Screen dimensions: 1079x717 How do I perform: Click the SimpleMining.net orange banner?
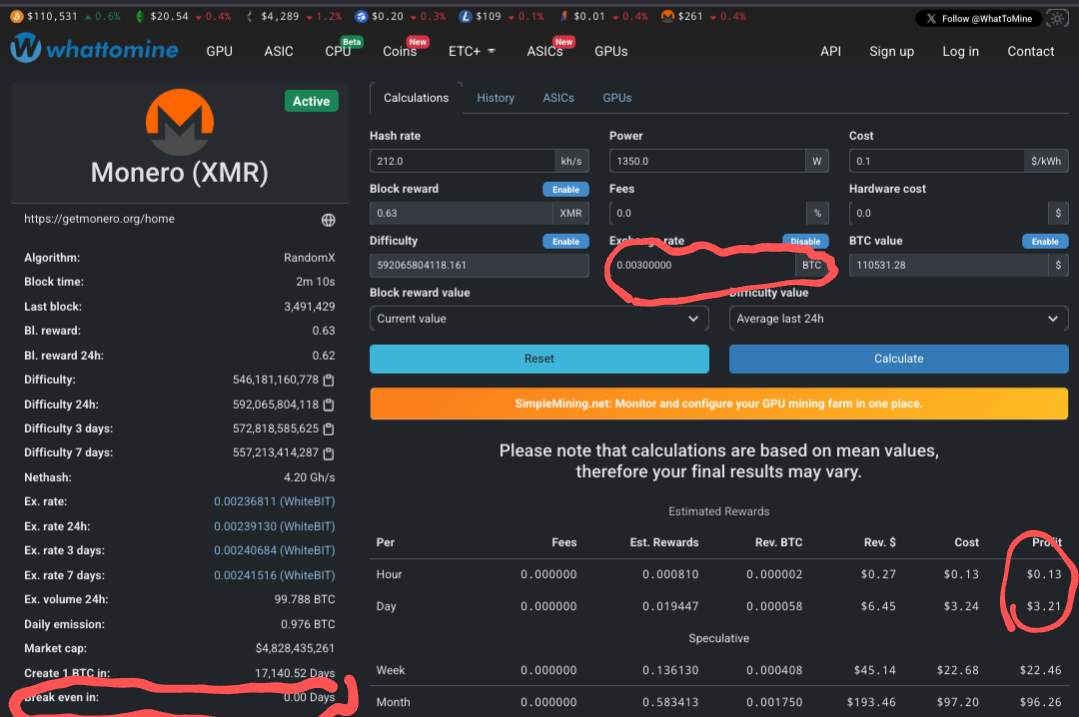pos(718,404)
